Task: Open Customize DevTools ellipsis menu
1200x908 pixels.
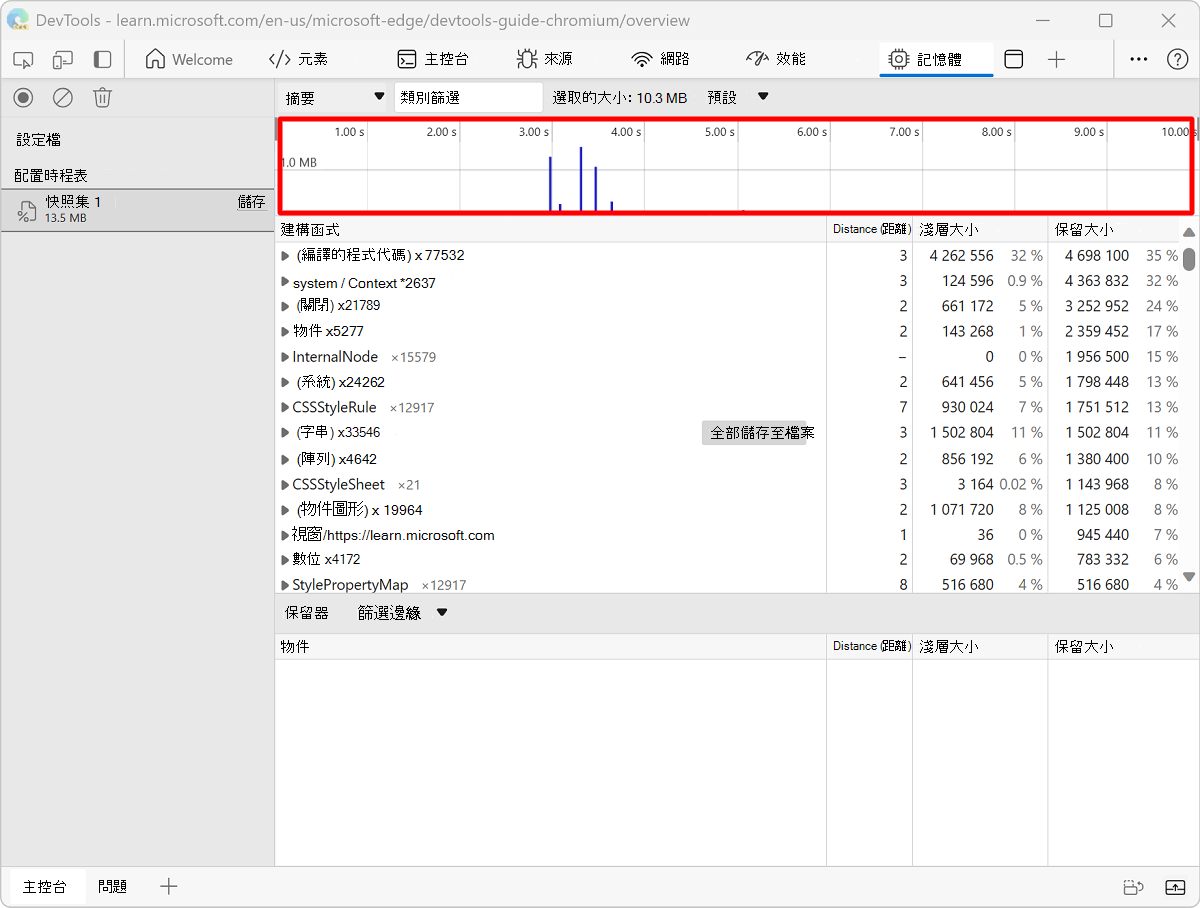Action: tap(1139, 60)
